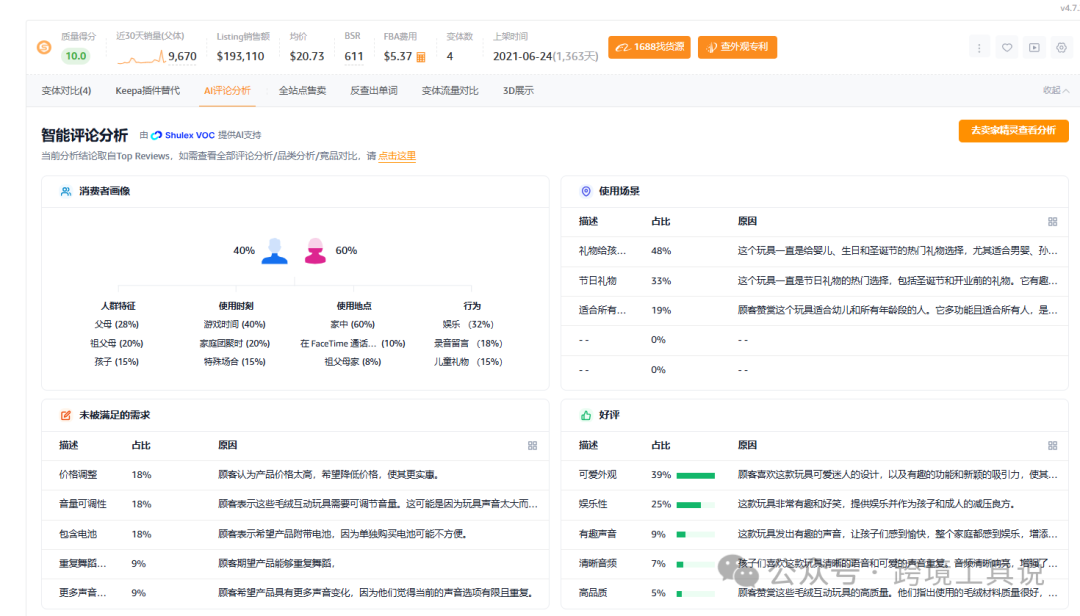Click the 9,670 30-day sales value

coord(183,57)
